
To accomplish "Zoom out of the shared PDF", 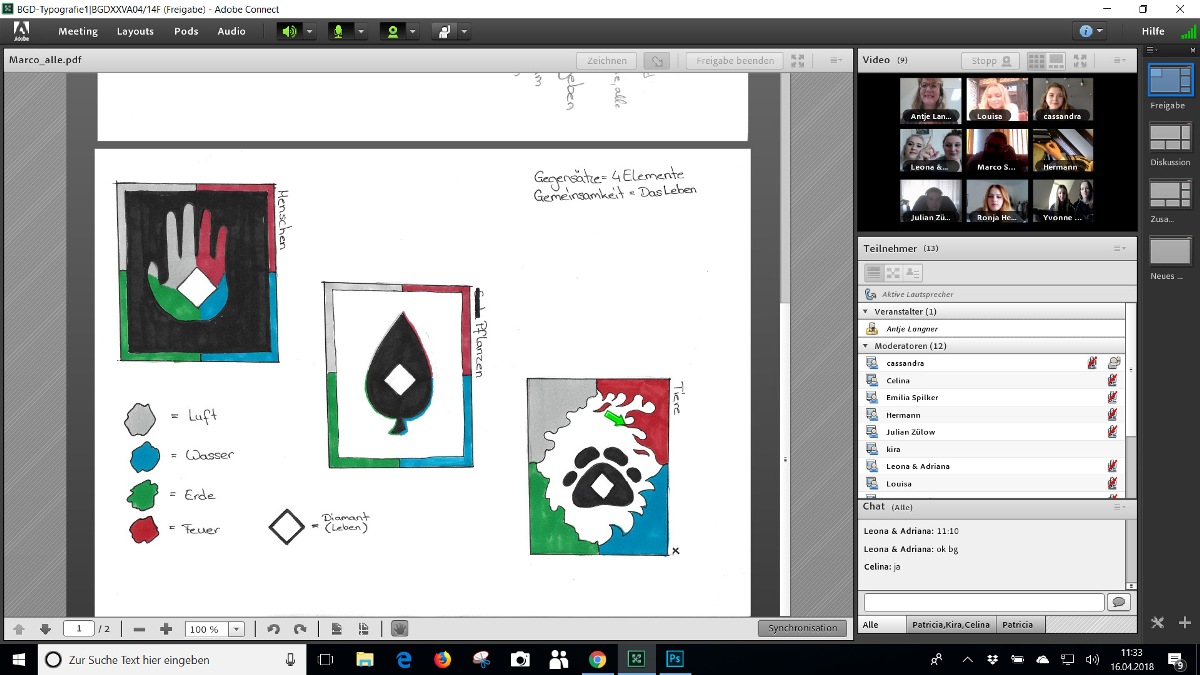I will point(139,629).
